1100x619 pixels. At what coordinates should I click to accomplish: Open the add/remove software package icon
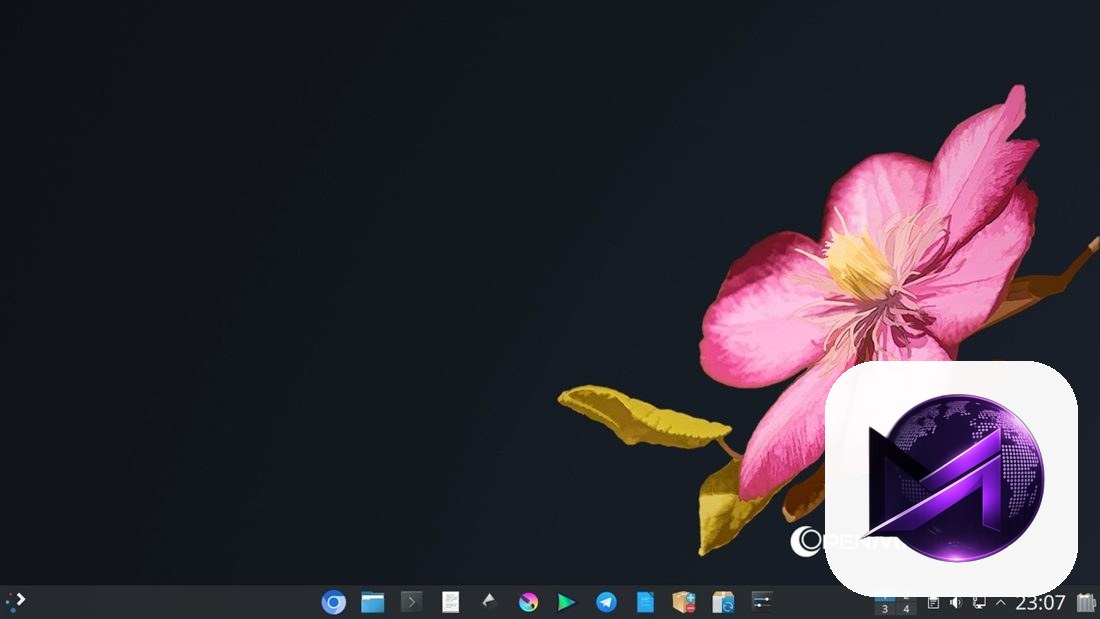click(x=684, y=602)
